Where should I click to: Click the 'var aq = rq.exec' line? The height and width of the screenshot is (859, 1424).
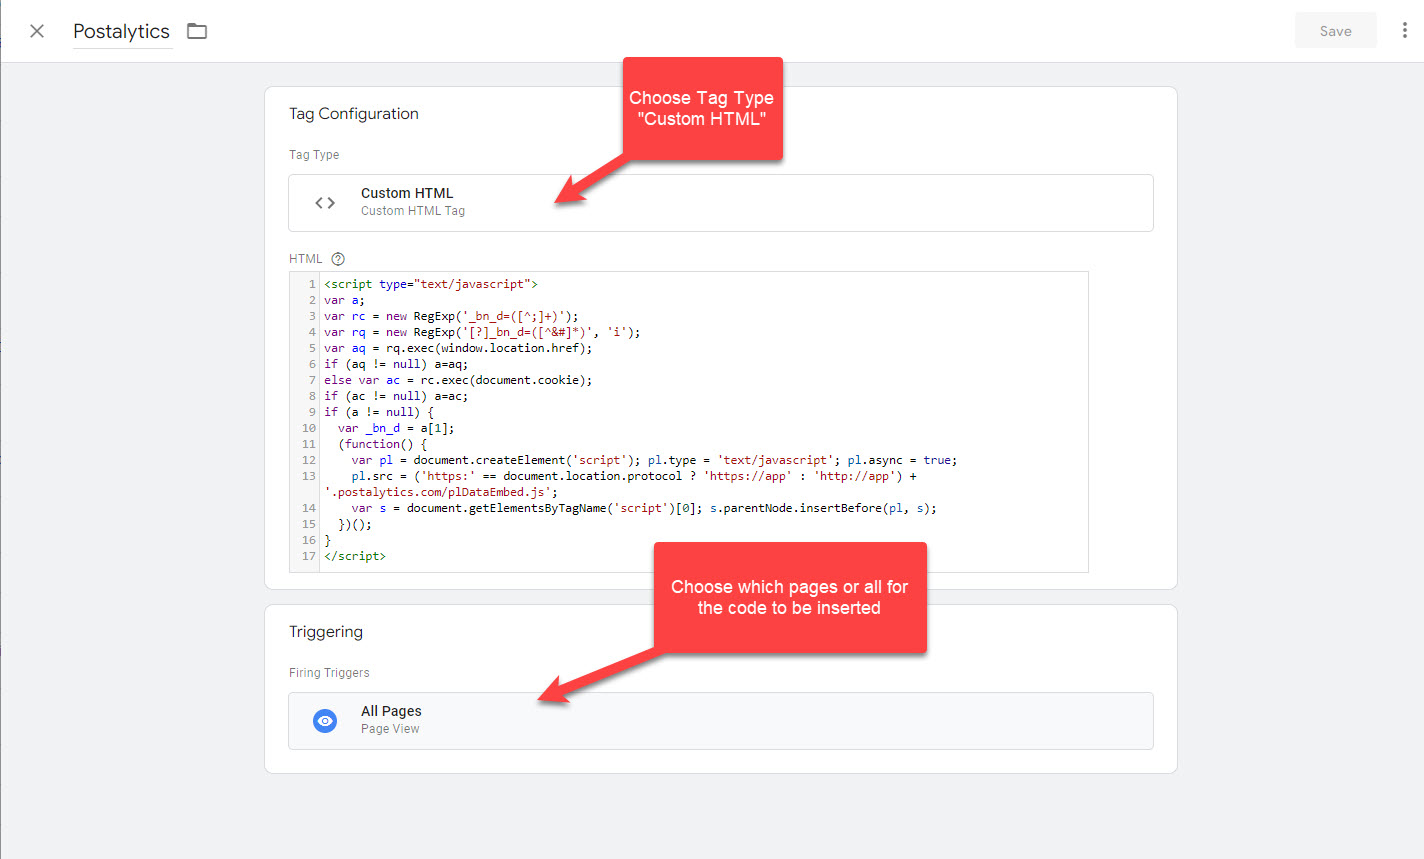point(458,348)
